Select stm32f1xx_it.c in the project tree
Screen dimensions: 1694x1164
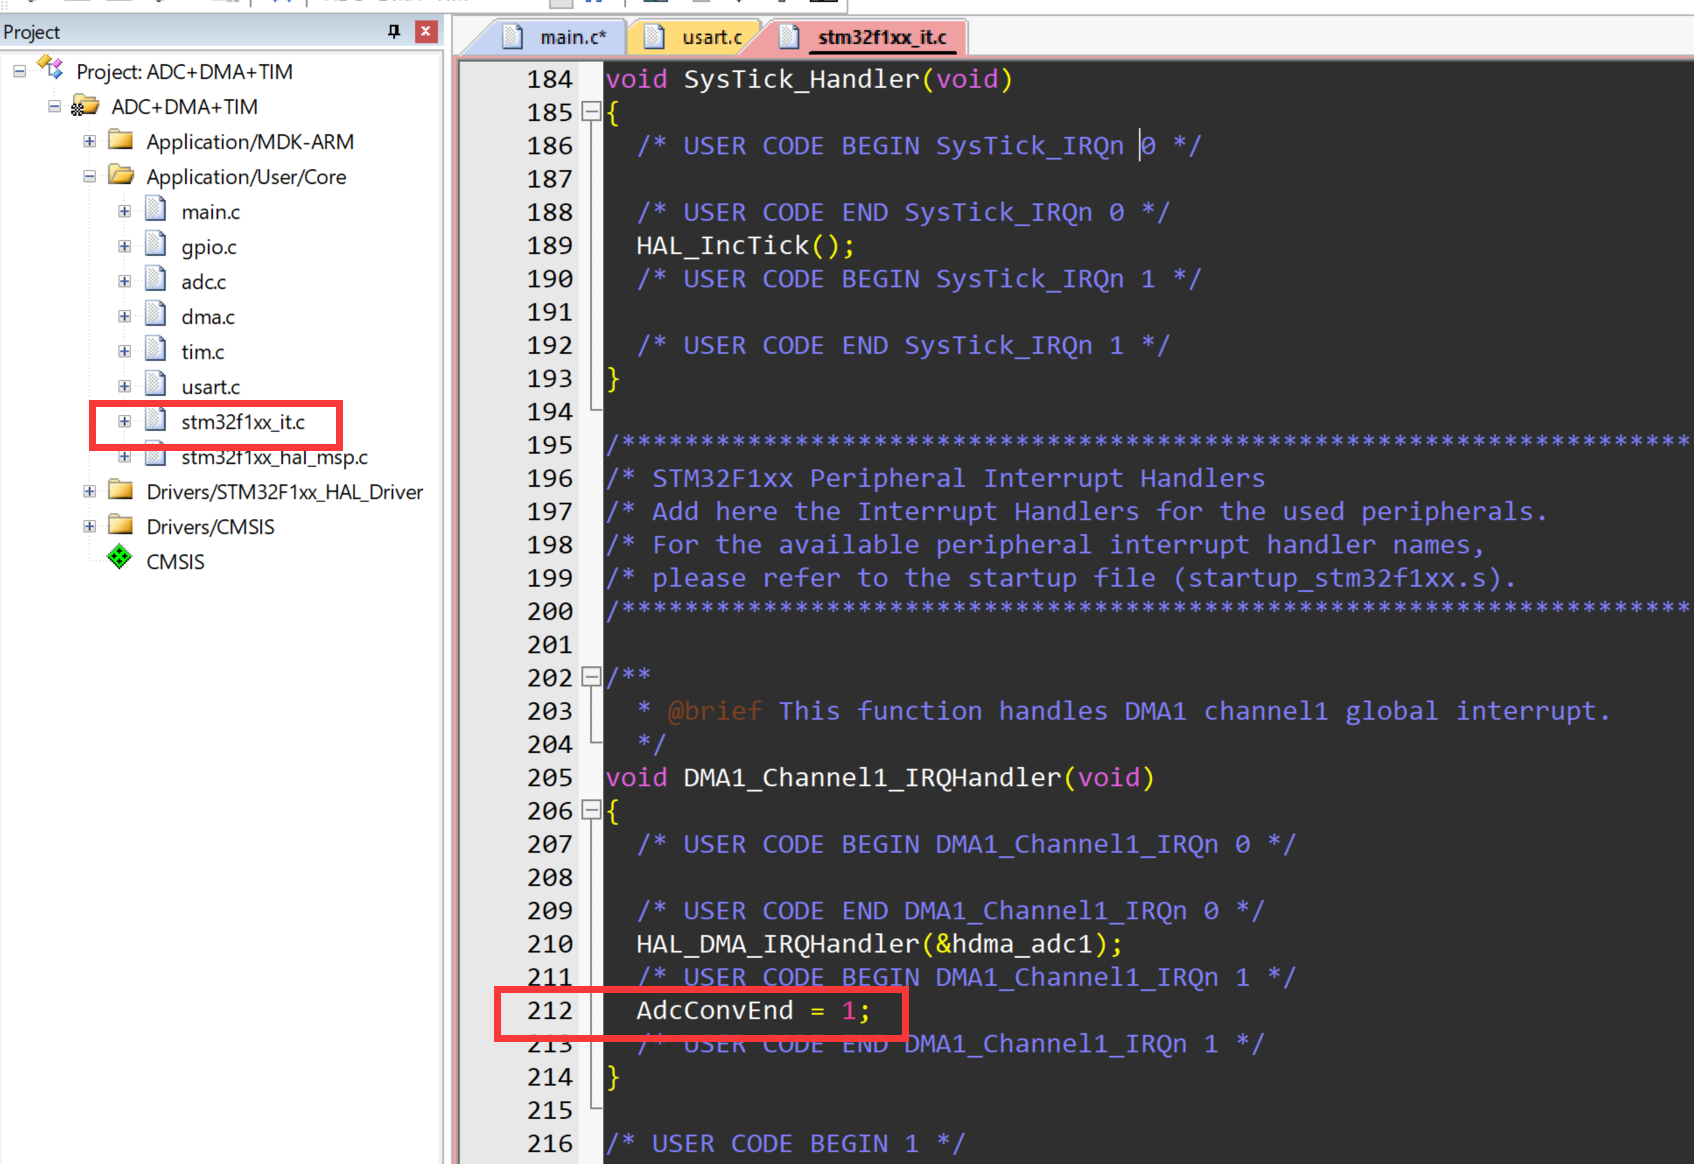point(243,422)
